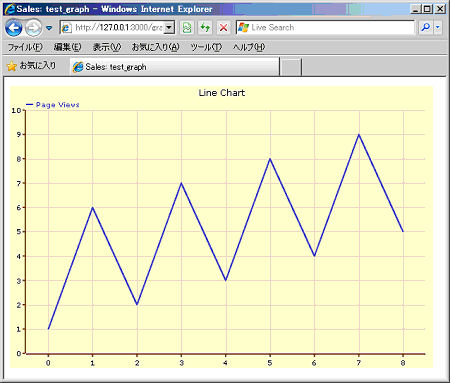Close the Internet Explorer window
452x385 pixels.
point(440,9)
